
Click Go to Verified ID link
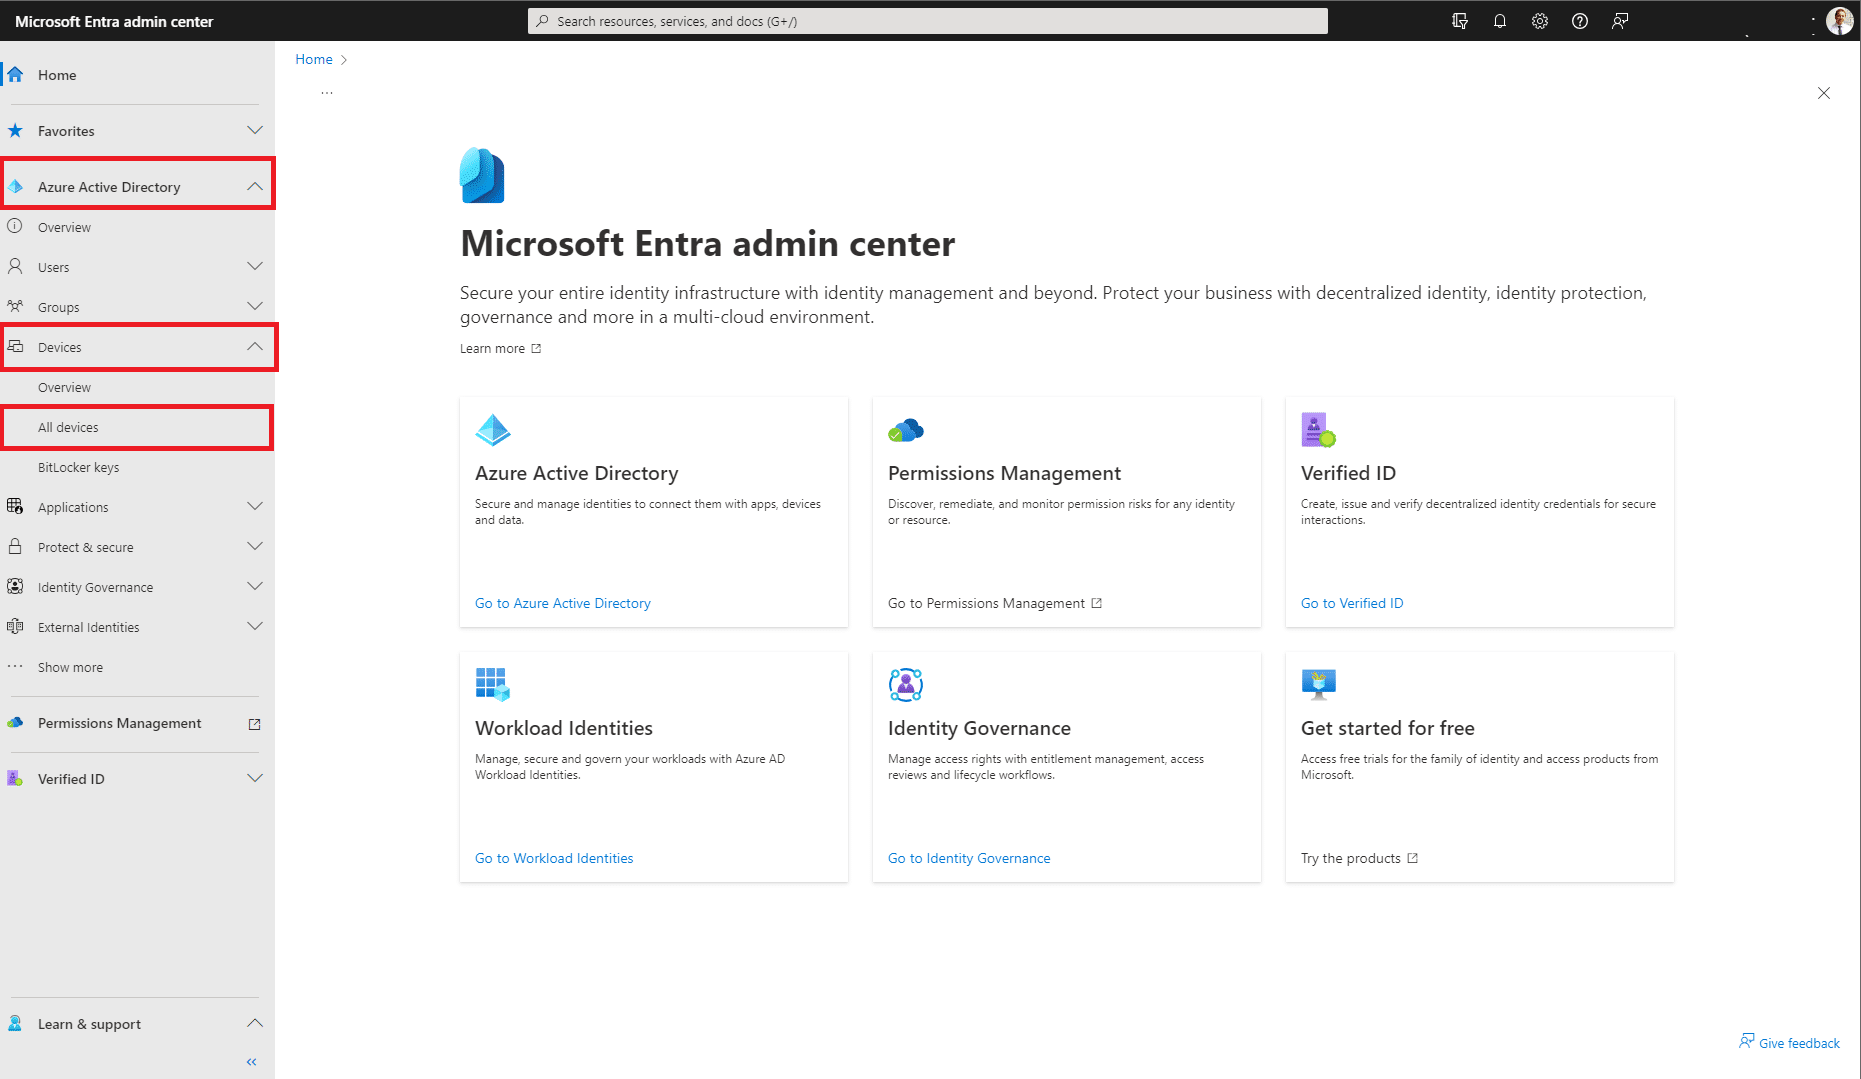pos(1352,604)
